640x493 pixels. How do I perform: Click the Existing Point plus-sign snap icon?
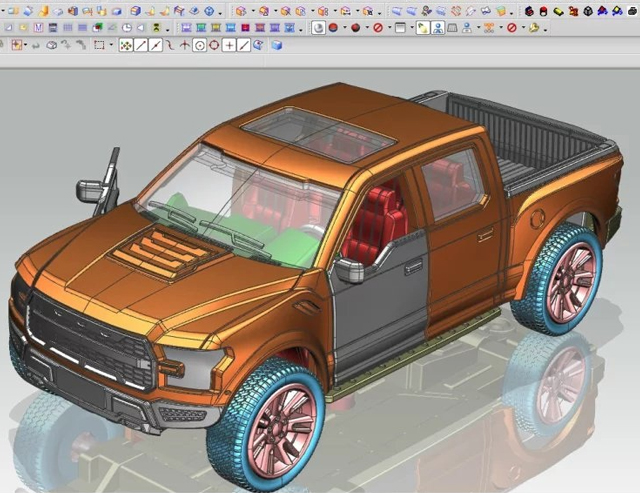(229, 45)
